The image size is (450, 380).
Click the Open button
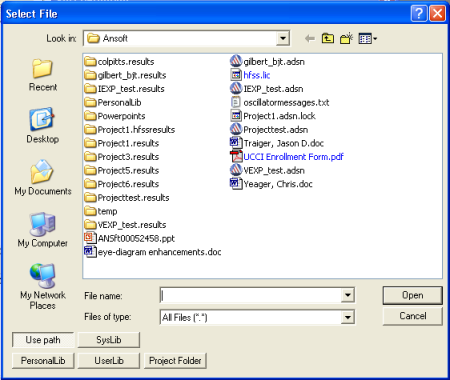click(413, 295)
